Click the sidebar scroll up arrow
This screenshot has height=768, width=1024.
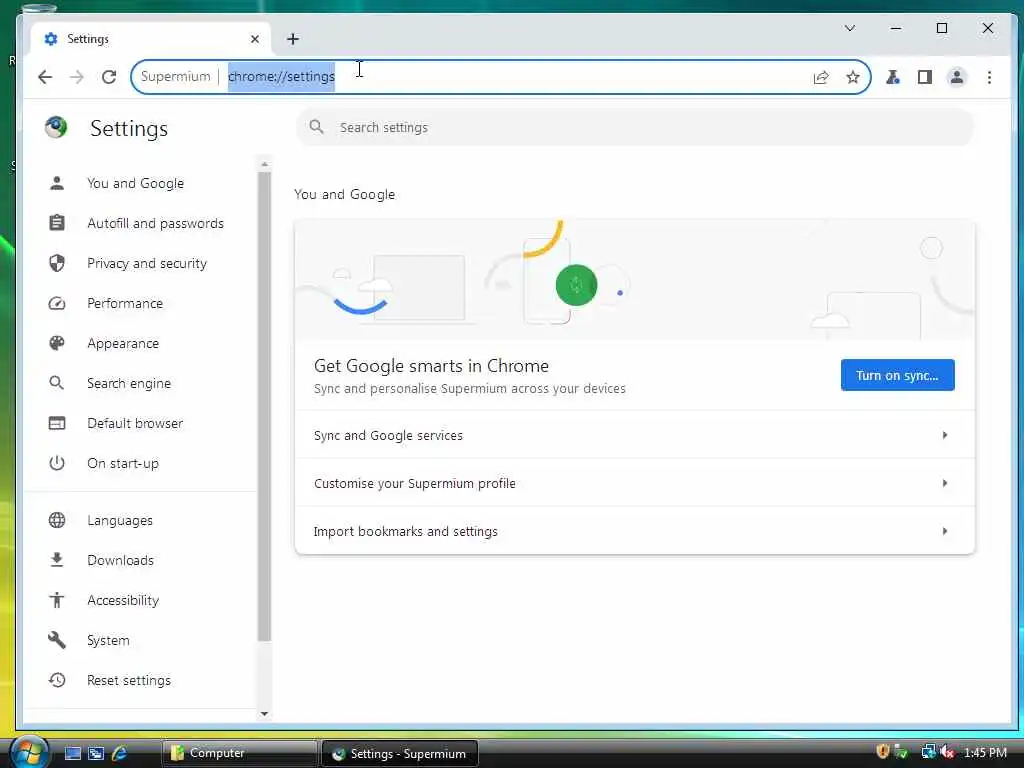(x=264, y=164)
